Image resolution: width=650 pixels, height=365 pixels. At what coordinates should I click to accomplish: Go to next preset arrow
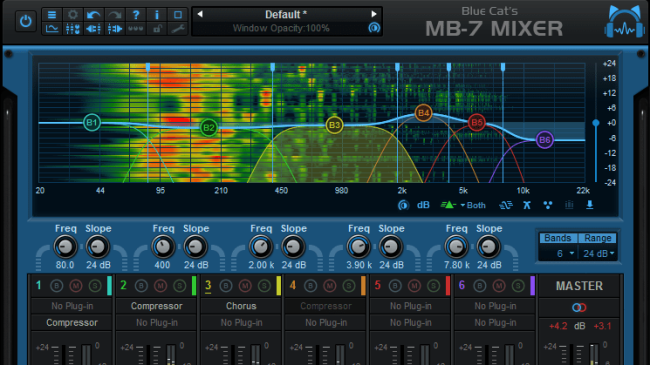374,15
